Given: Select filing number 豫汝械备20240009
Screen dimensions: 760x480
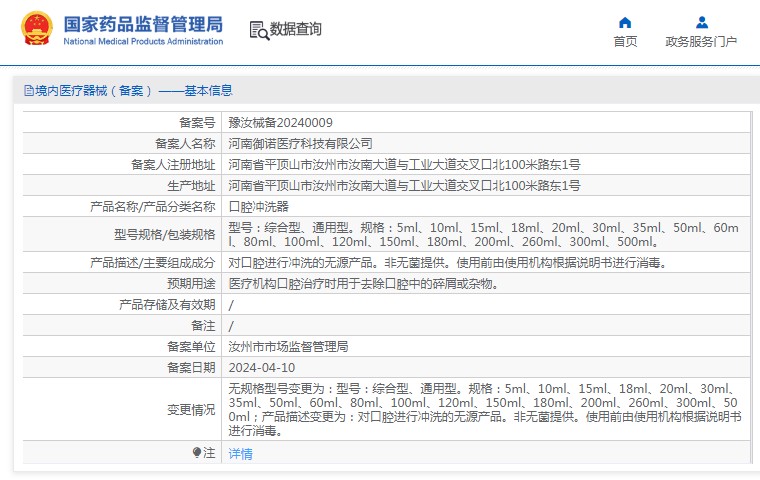Looking at the screenshot, I should (x=281, y=123).
